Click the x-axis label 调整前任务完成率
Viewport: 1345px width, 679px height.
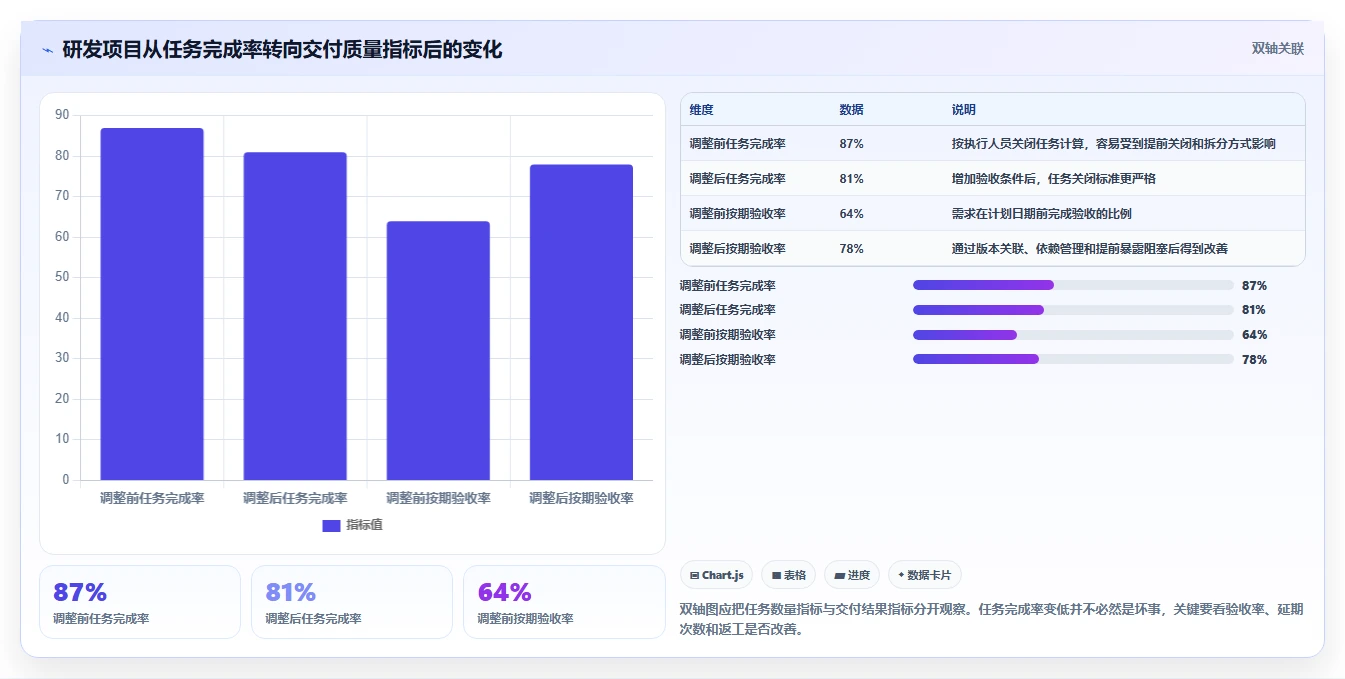coord(152,498)
